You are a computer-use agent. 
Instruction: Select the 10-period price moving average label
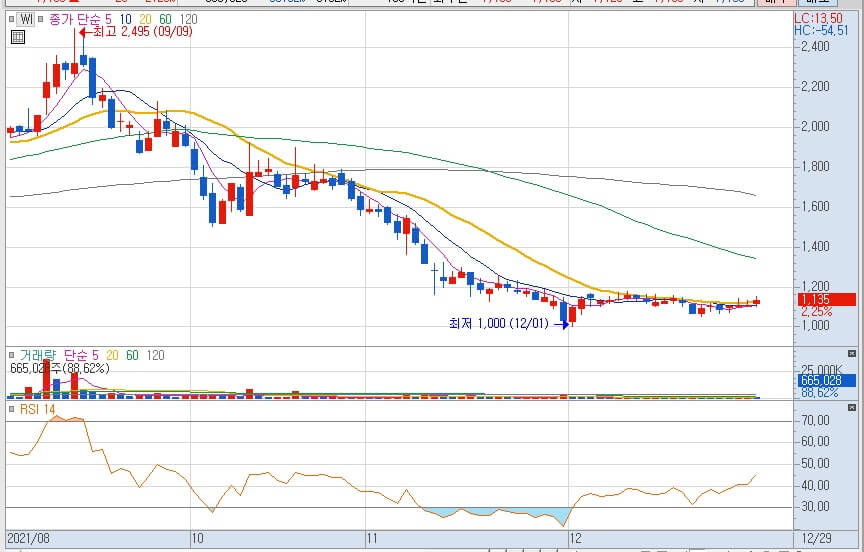126,19
